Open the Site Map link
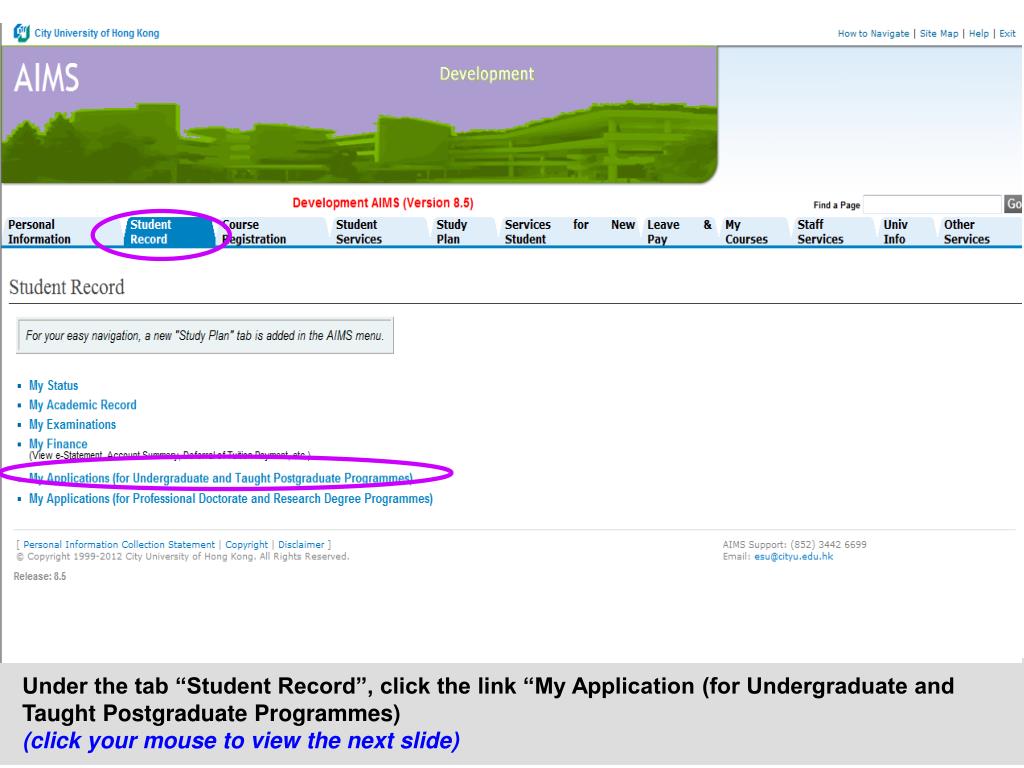1024x768 pixels. coord(939,33)
